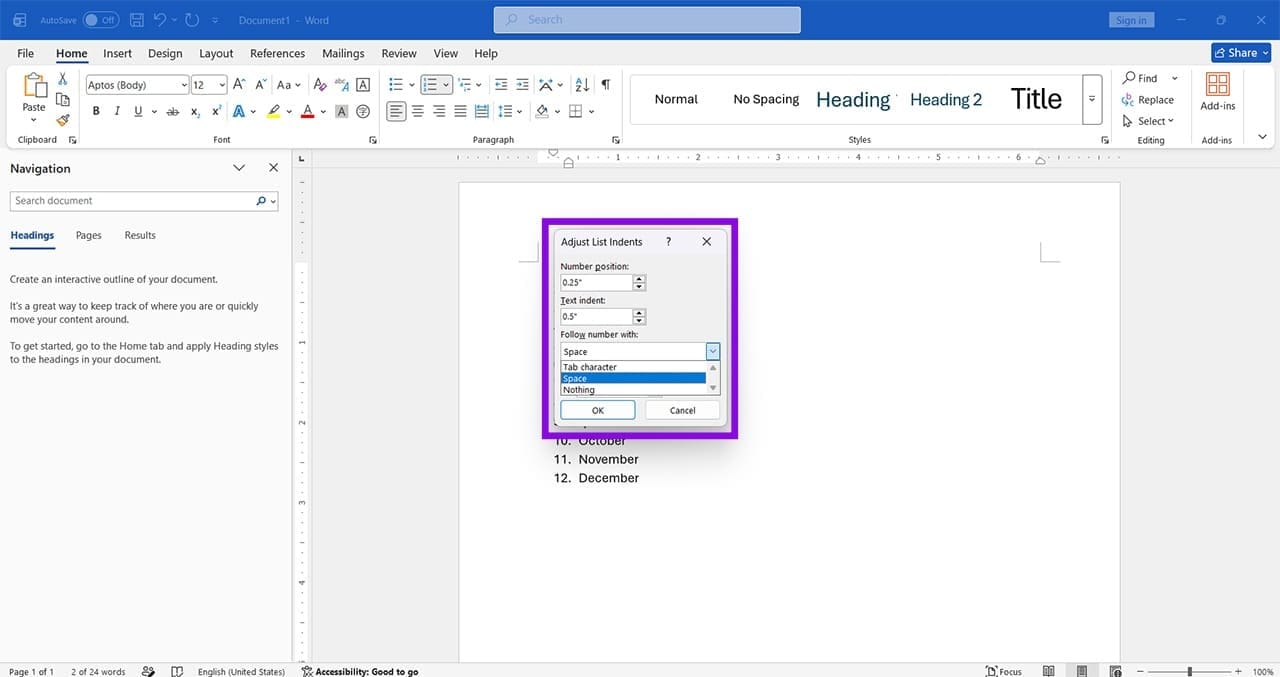Screen dimensions: 1280x677
Task: Click Cancel in Adjust List Indents dialog
Action: pos(682,410)
